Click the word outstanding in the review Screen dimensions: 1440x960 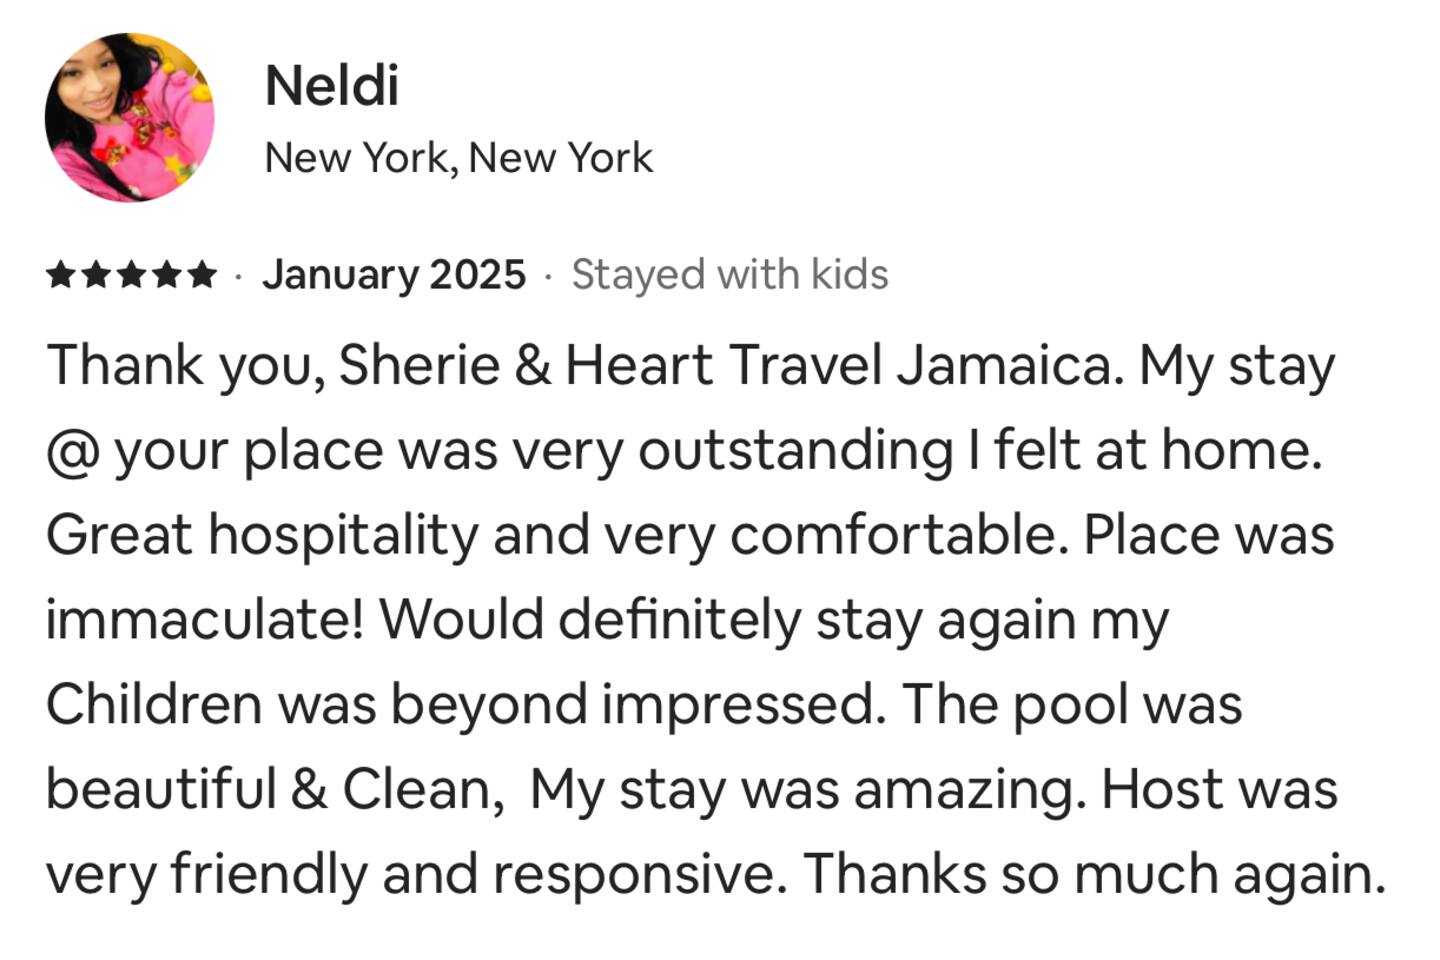coord(796,452)
